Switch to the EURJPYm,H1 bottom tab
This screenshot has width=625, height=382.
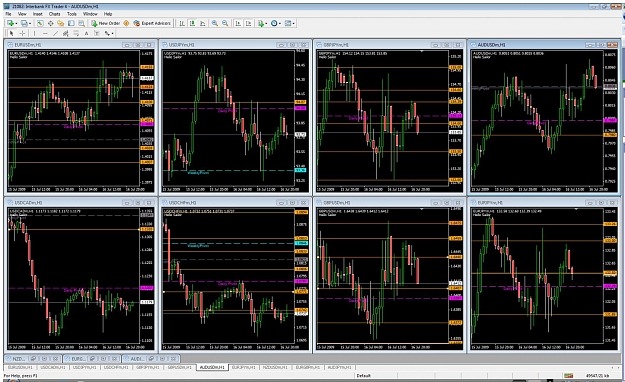[x=244, y=367]
